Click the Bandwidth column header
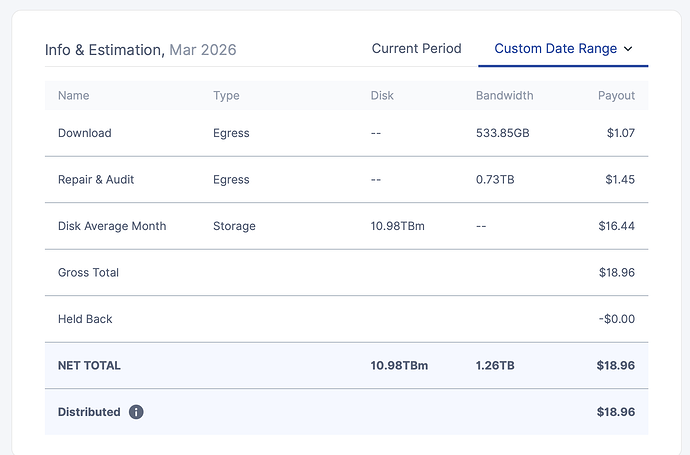The image size is (690, 455). pyautogui.click(x=504, y=96)
